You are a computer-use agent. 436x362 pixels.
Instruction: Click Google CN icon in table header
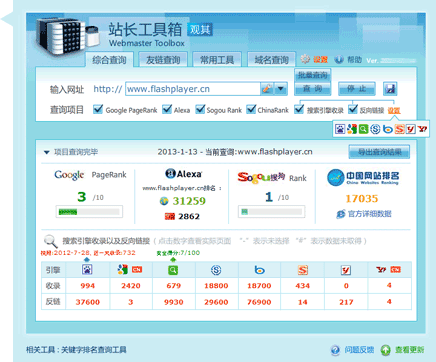130,269
